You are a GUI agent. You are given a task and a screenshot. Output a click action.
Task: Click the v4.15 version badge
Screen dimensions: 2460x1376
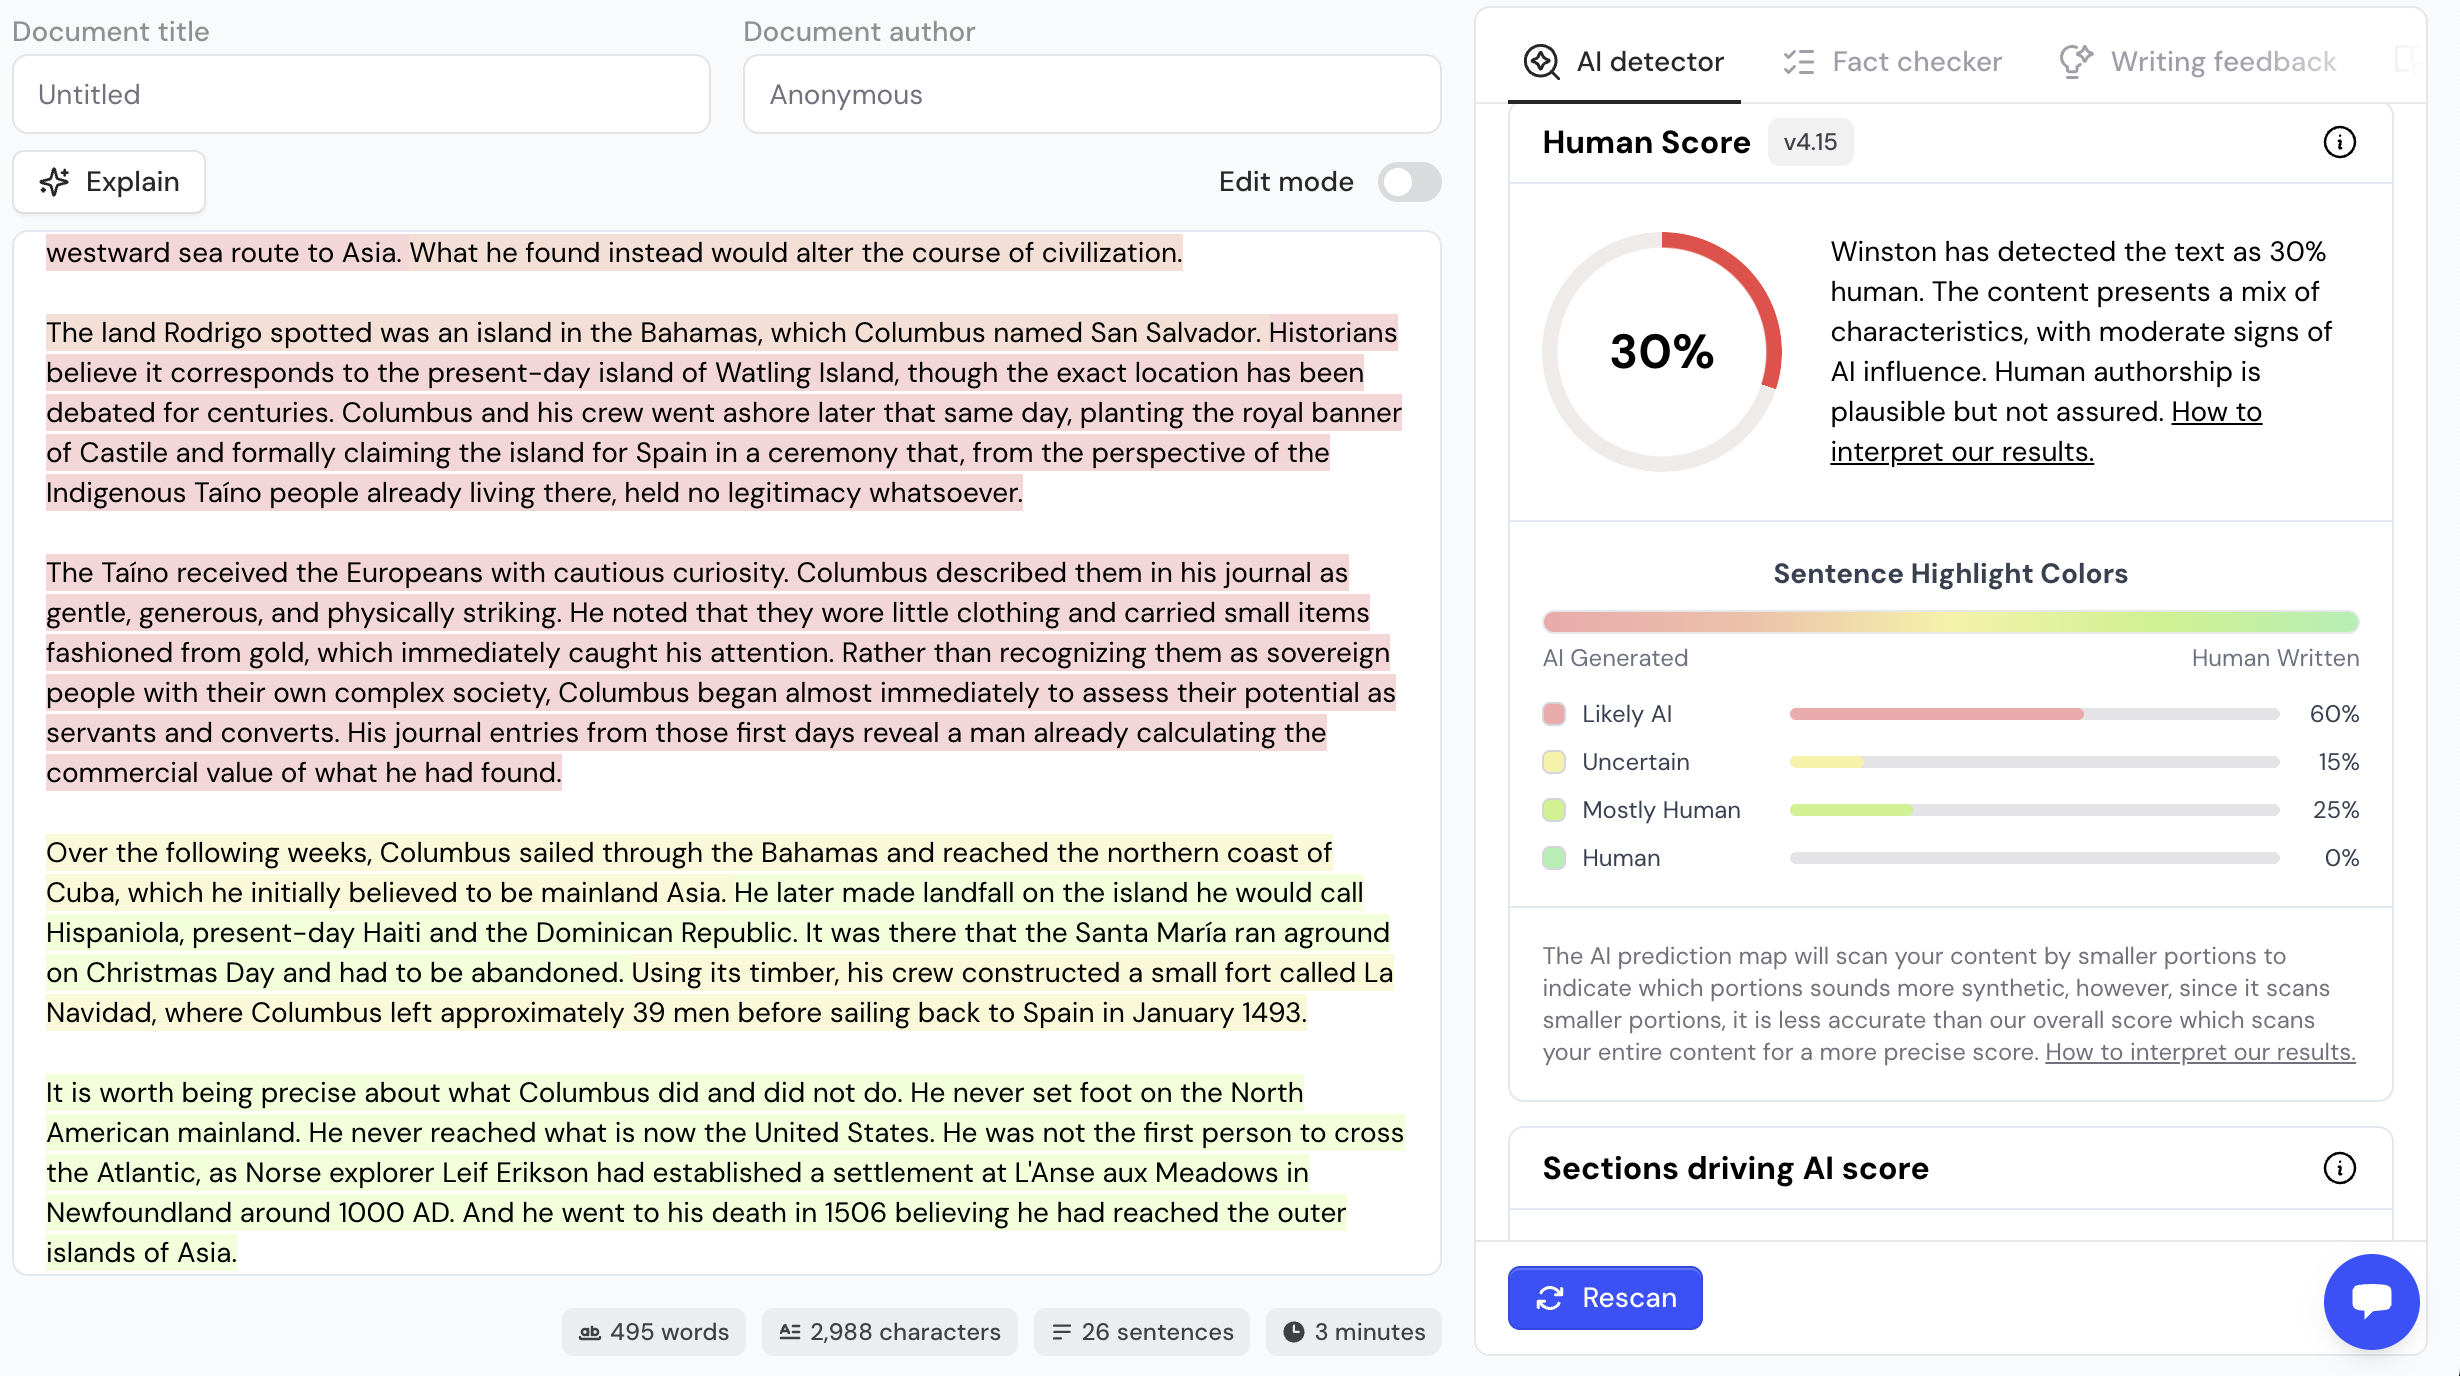1810,142
